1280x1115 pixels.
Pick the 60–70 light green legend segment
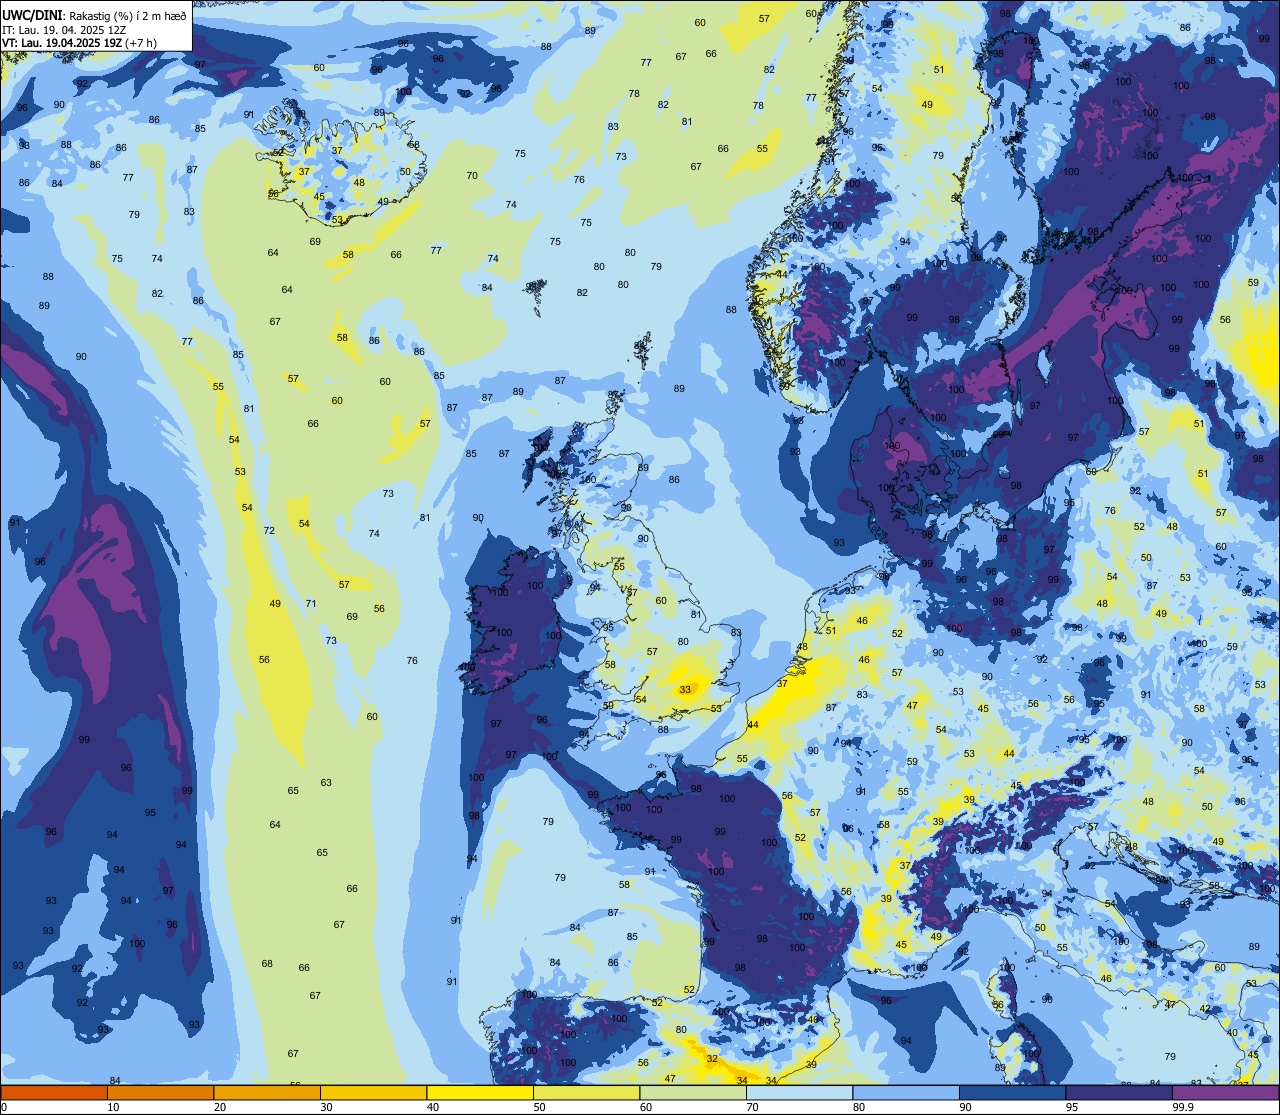(693, 1093)
